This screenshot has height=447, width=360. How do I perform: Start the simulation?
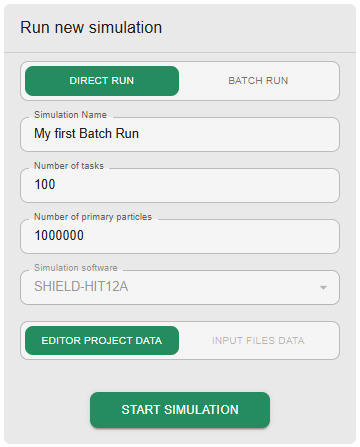(180, 410)
